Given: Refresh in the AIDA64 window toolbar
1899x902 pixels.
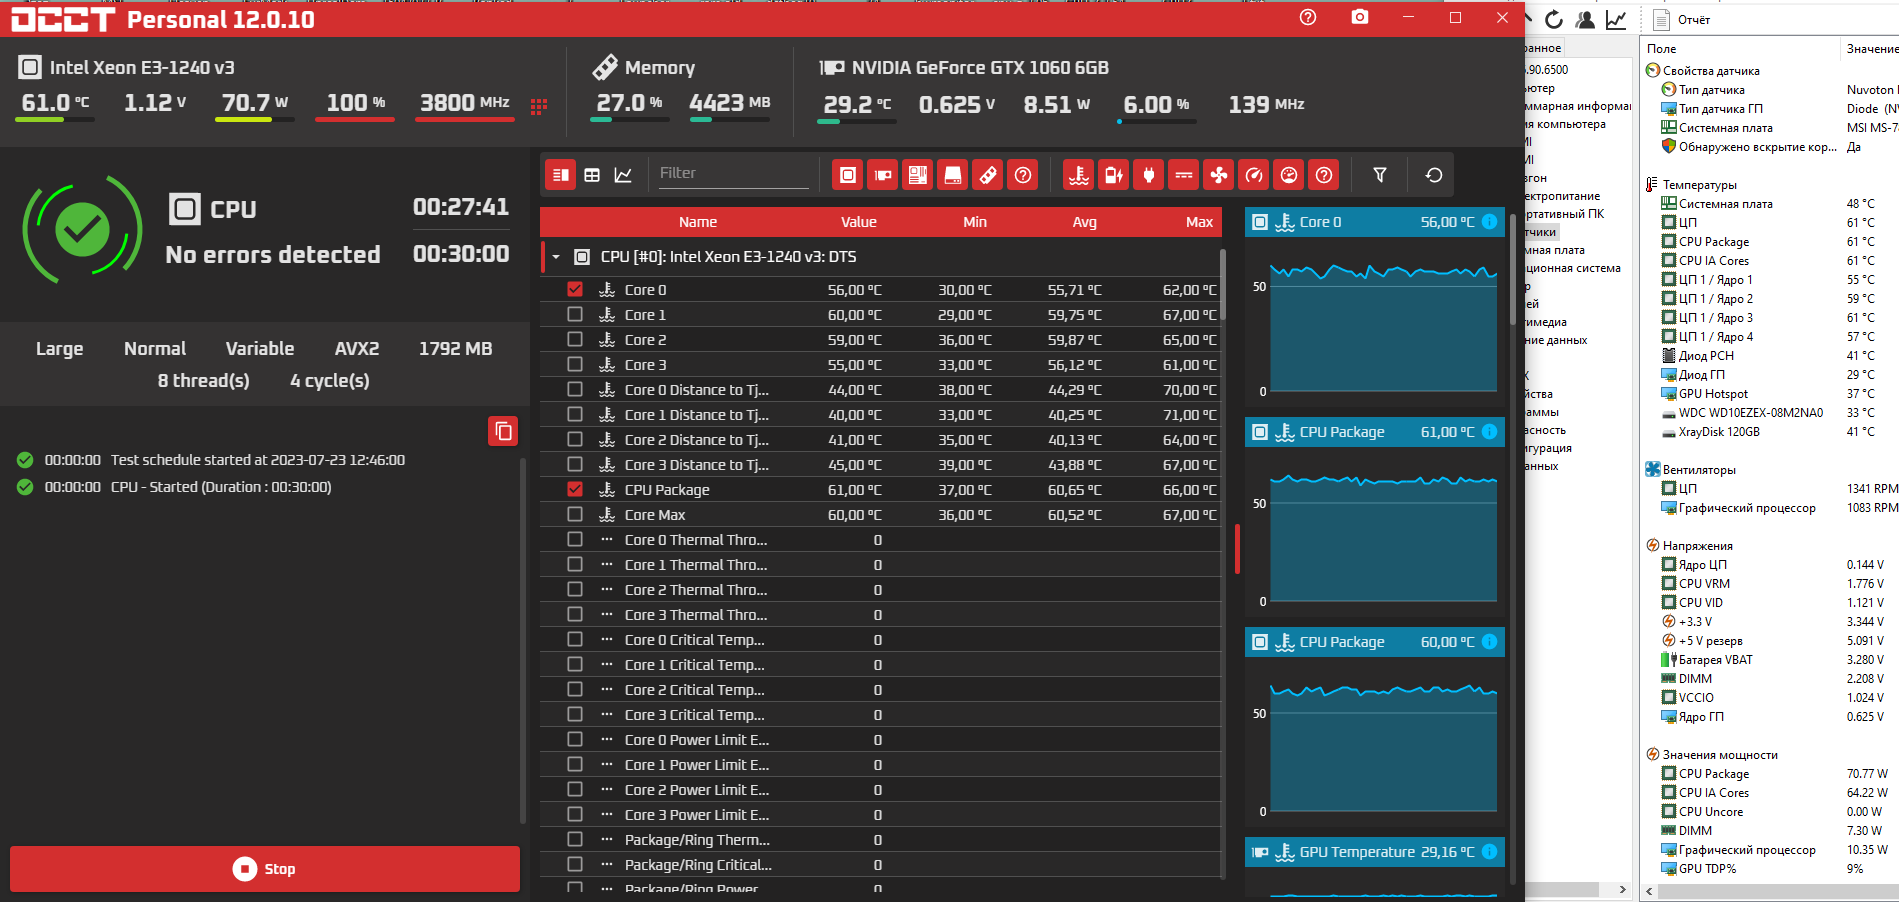Looking at the screenshot, I should point(1554,19).
